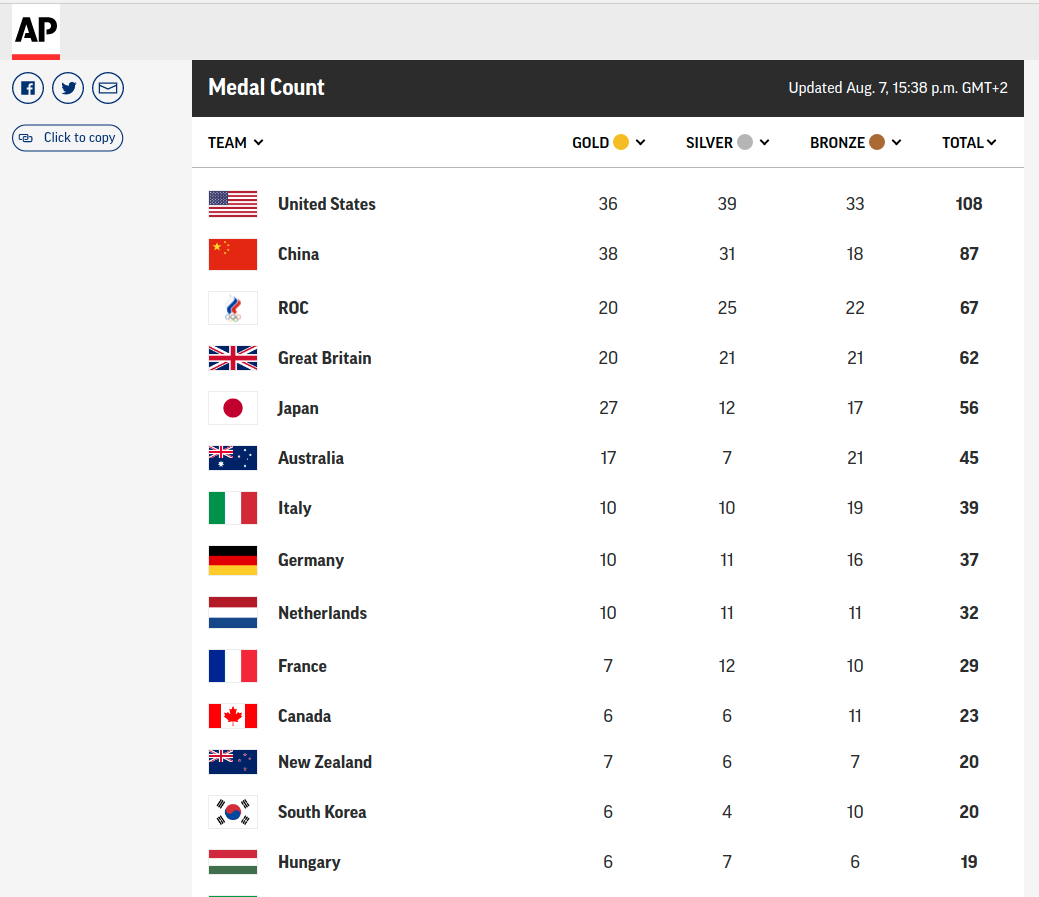Click the bronze medal circle icon

(877, 142)
